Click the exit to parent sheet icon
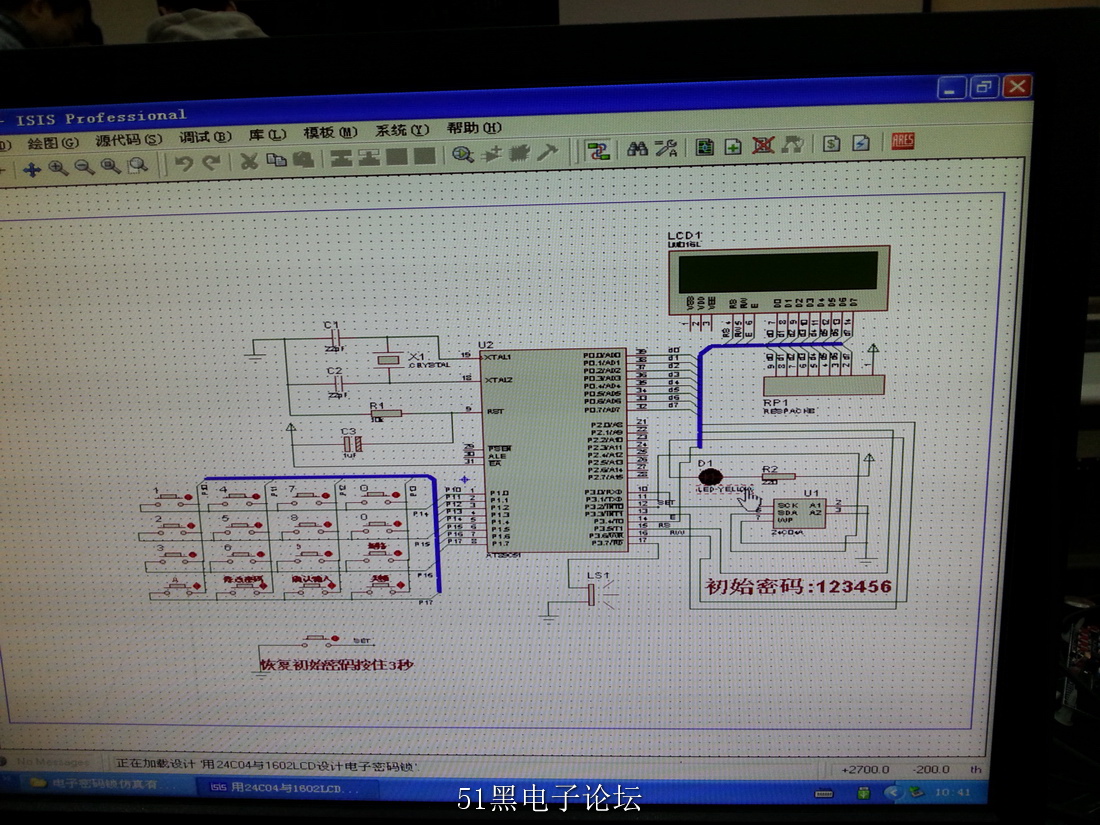Screen dimensions: 1100x825 click(792, 145)
